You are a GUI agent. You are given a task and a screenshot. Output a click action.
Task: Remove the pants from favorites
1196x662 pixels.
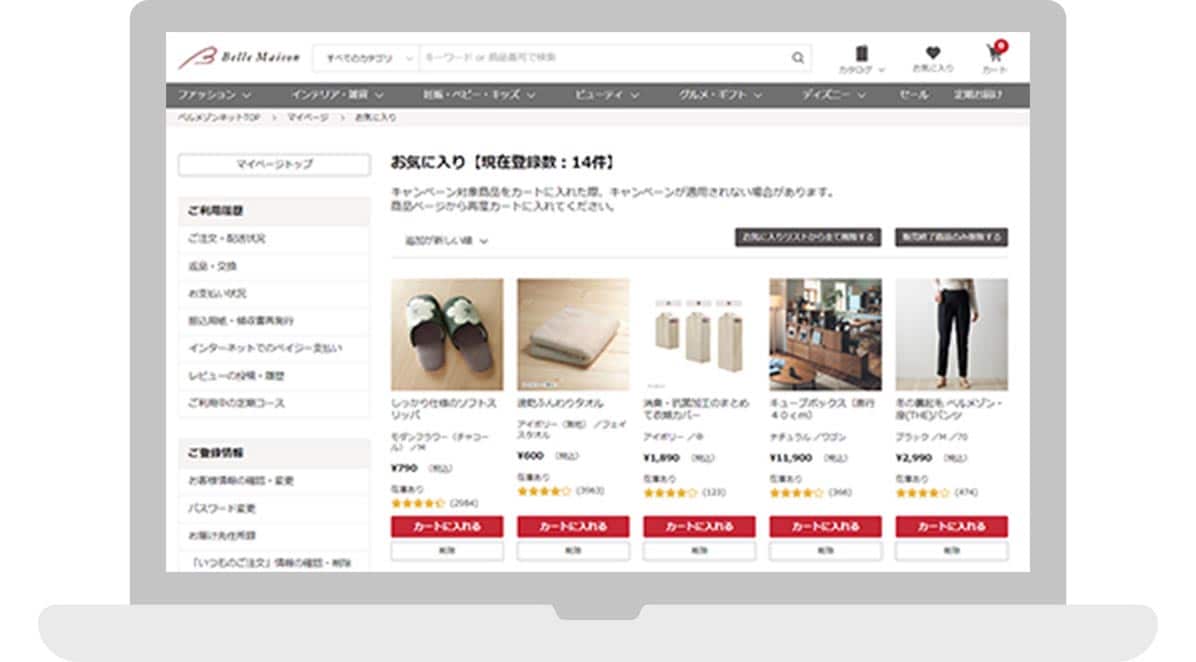click(951, 551)
